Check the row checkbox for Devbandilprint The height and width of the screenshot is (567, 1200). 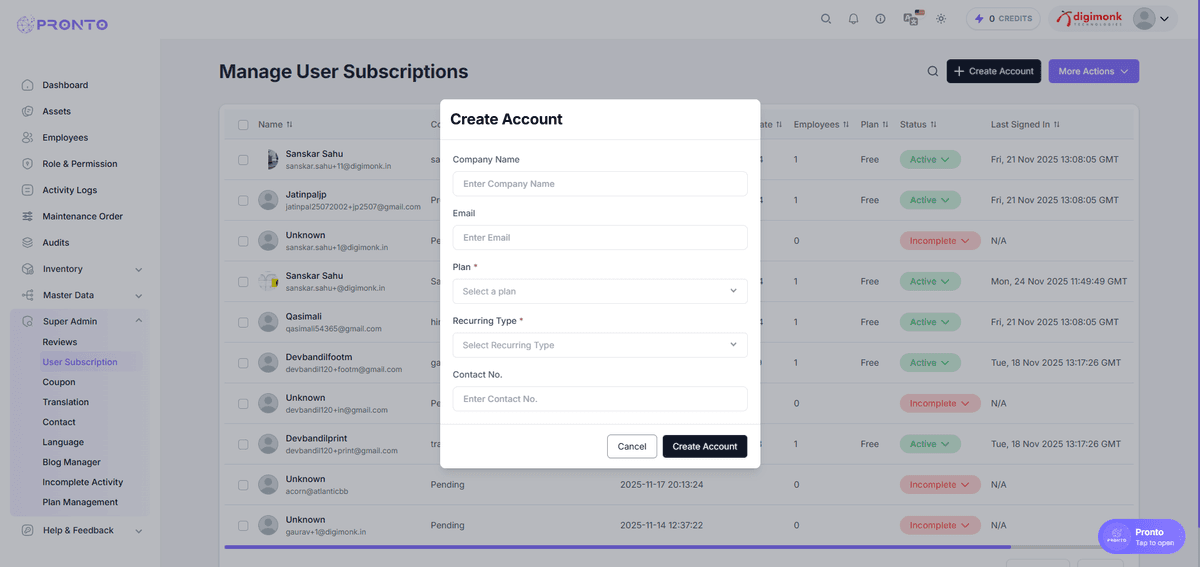click(x=243, y=444)
